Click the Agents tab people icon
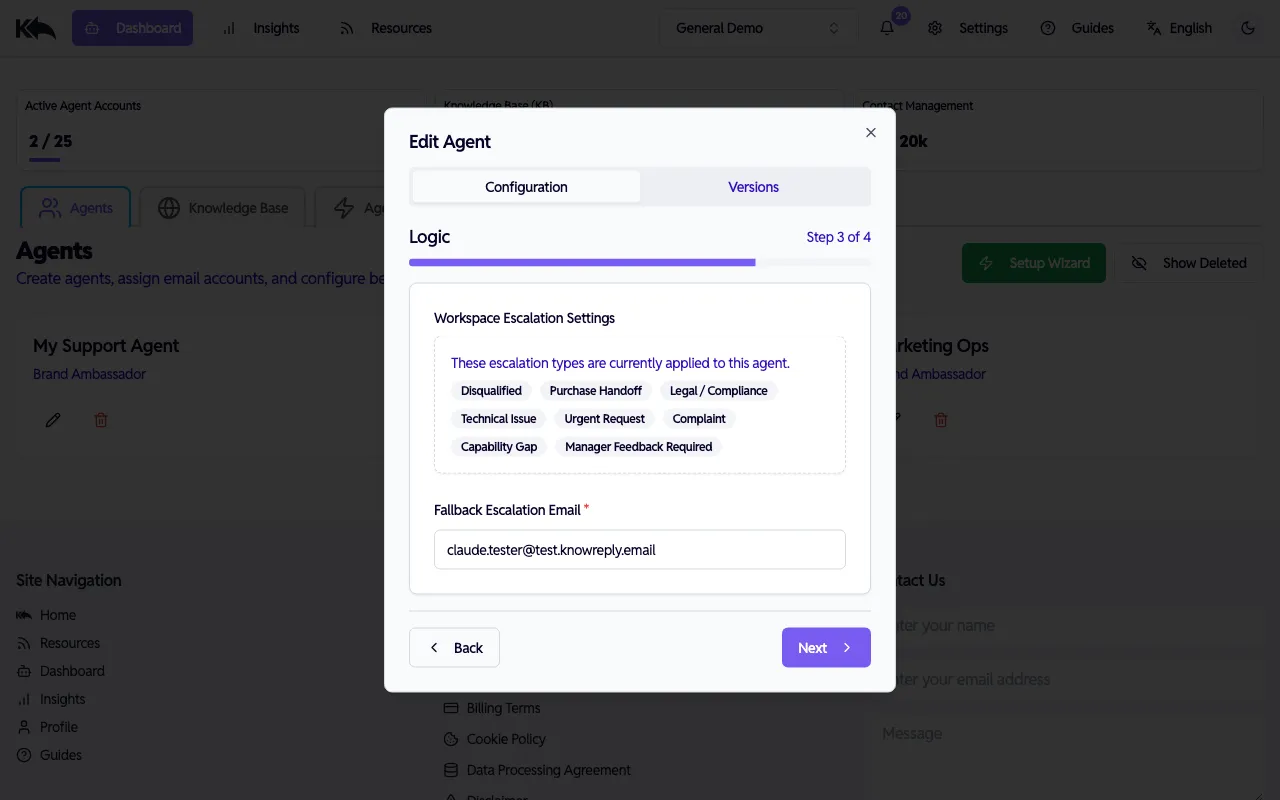The image size is (1280, 800). point(49,207)
